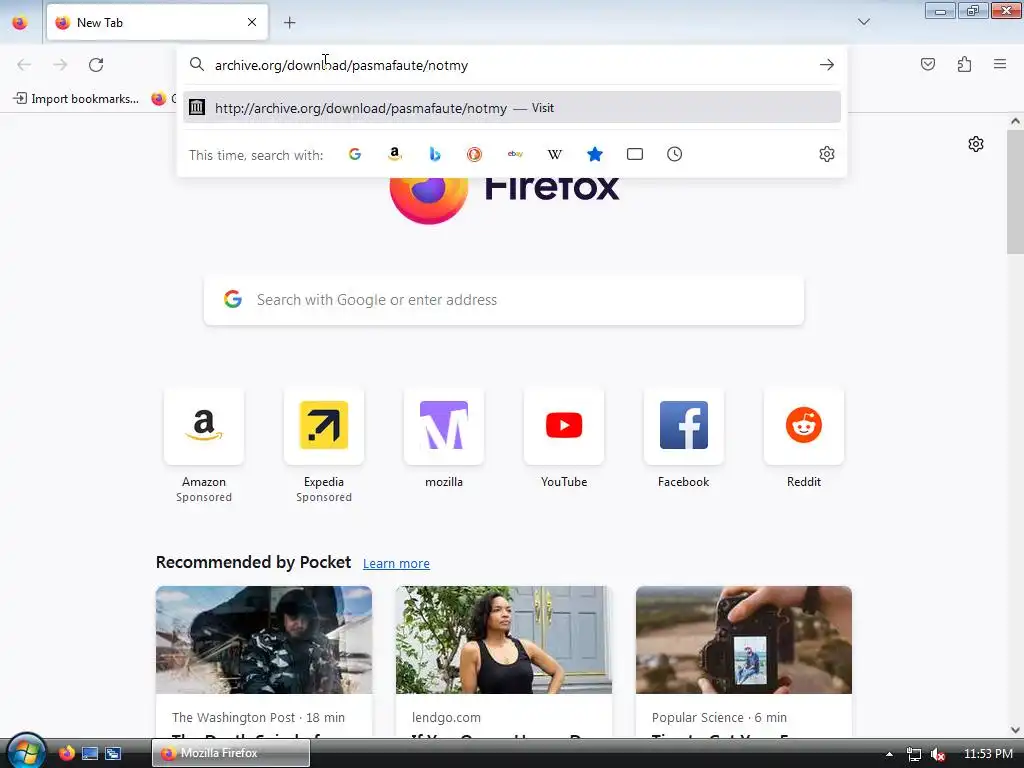Launch Firefox from quick launch

pos(67,753)
